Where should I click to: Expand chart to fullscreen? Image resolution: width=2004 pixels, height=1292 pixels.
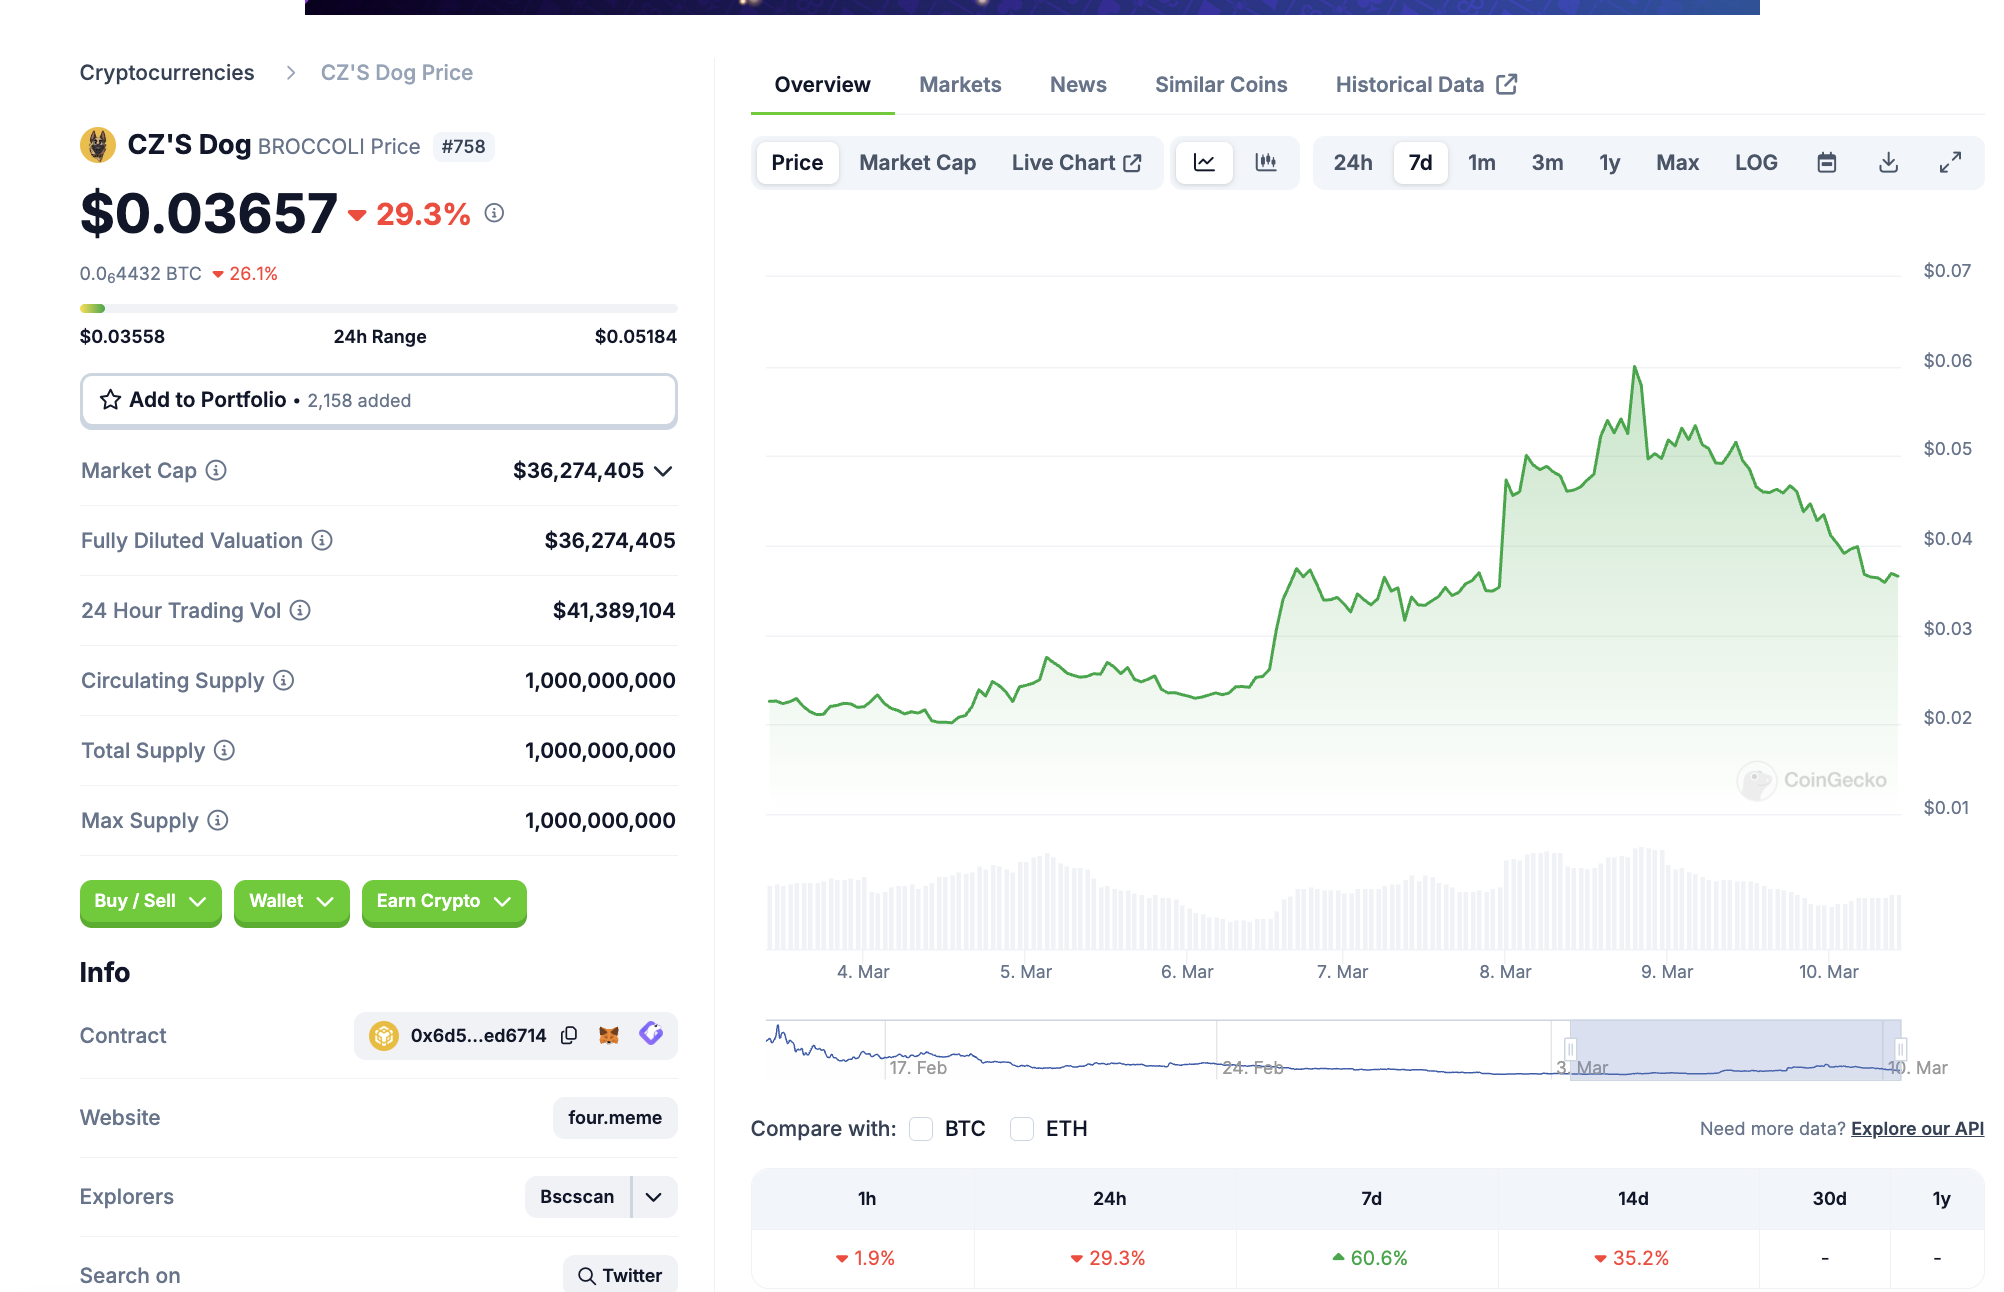point(1950,162)
